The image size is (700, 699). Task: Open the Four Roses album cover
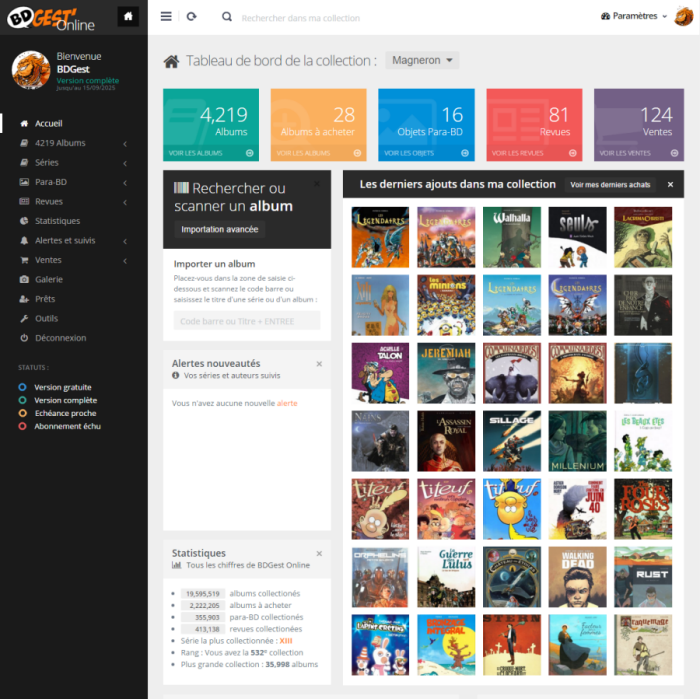[x=643, y=509]
